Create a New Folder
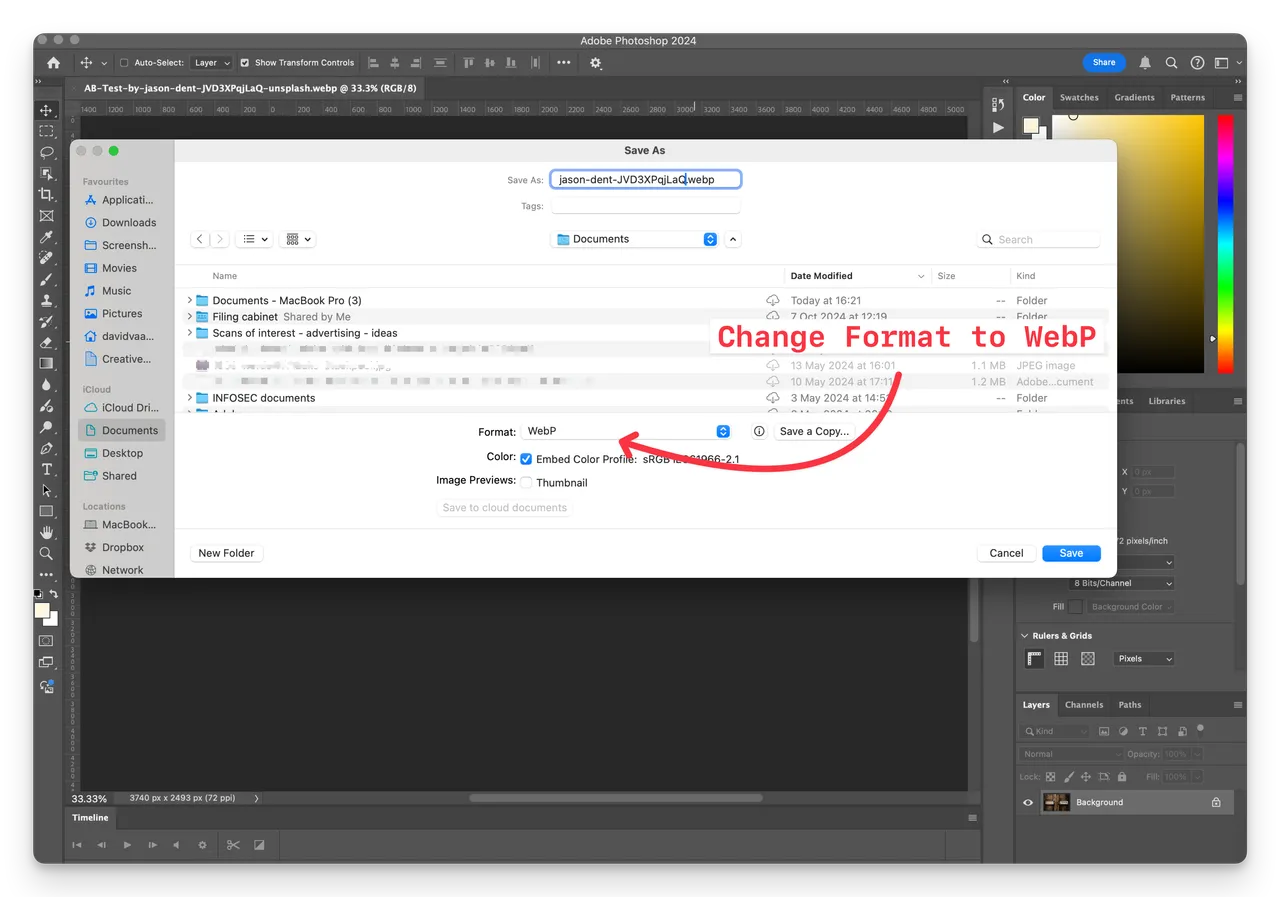Screen dimensions: 1280x897 [226, 553]
